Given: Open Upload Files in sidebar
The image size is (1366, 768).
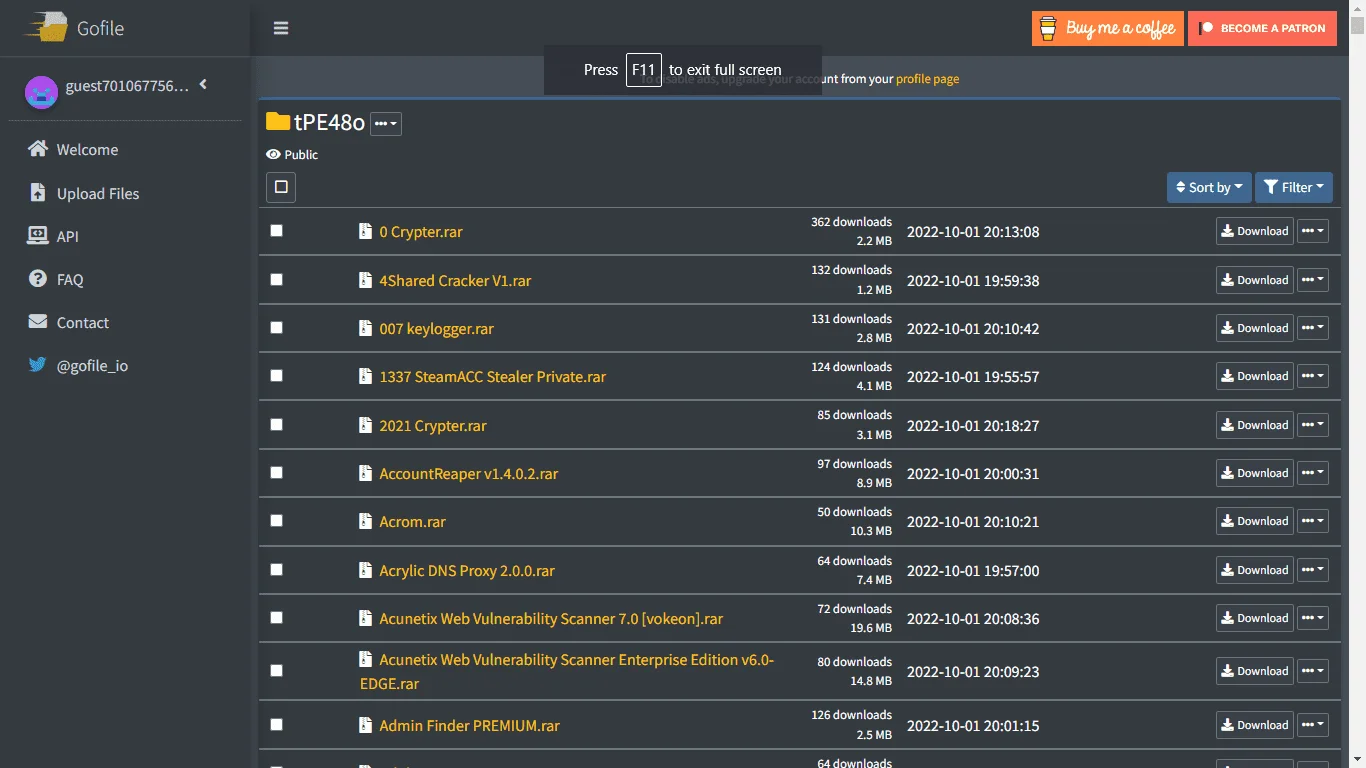Looking at the screenshot, I should pos(125,193).
